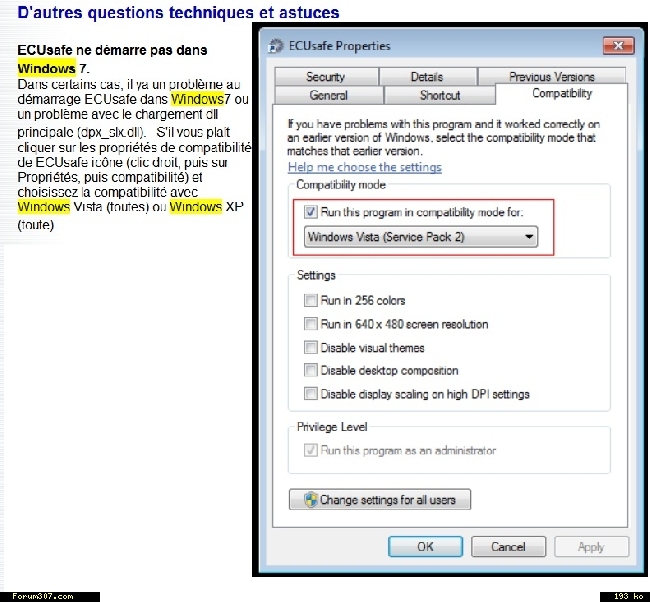The width and height of the screenshot is (650, 602).
Task: Enable Run in 256 colors
Action: [x=310, y=300]
